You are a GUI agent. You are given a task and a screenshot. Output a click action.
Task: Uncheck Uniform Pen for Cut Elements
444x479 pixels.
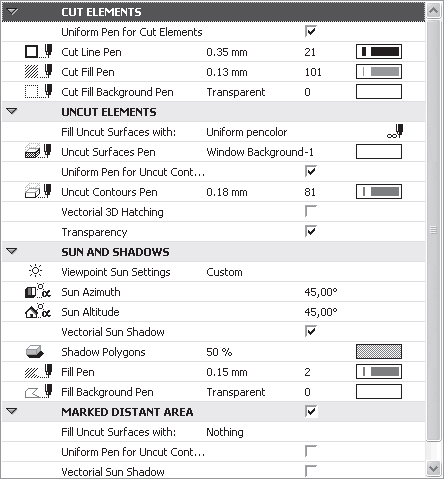311,31
